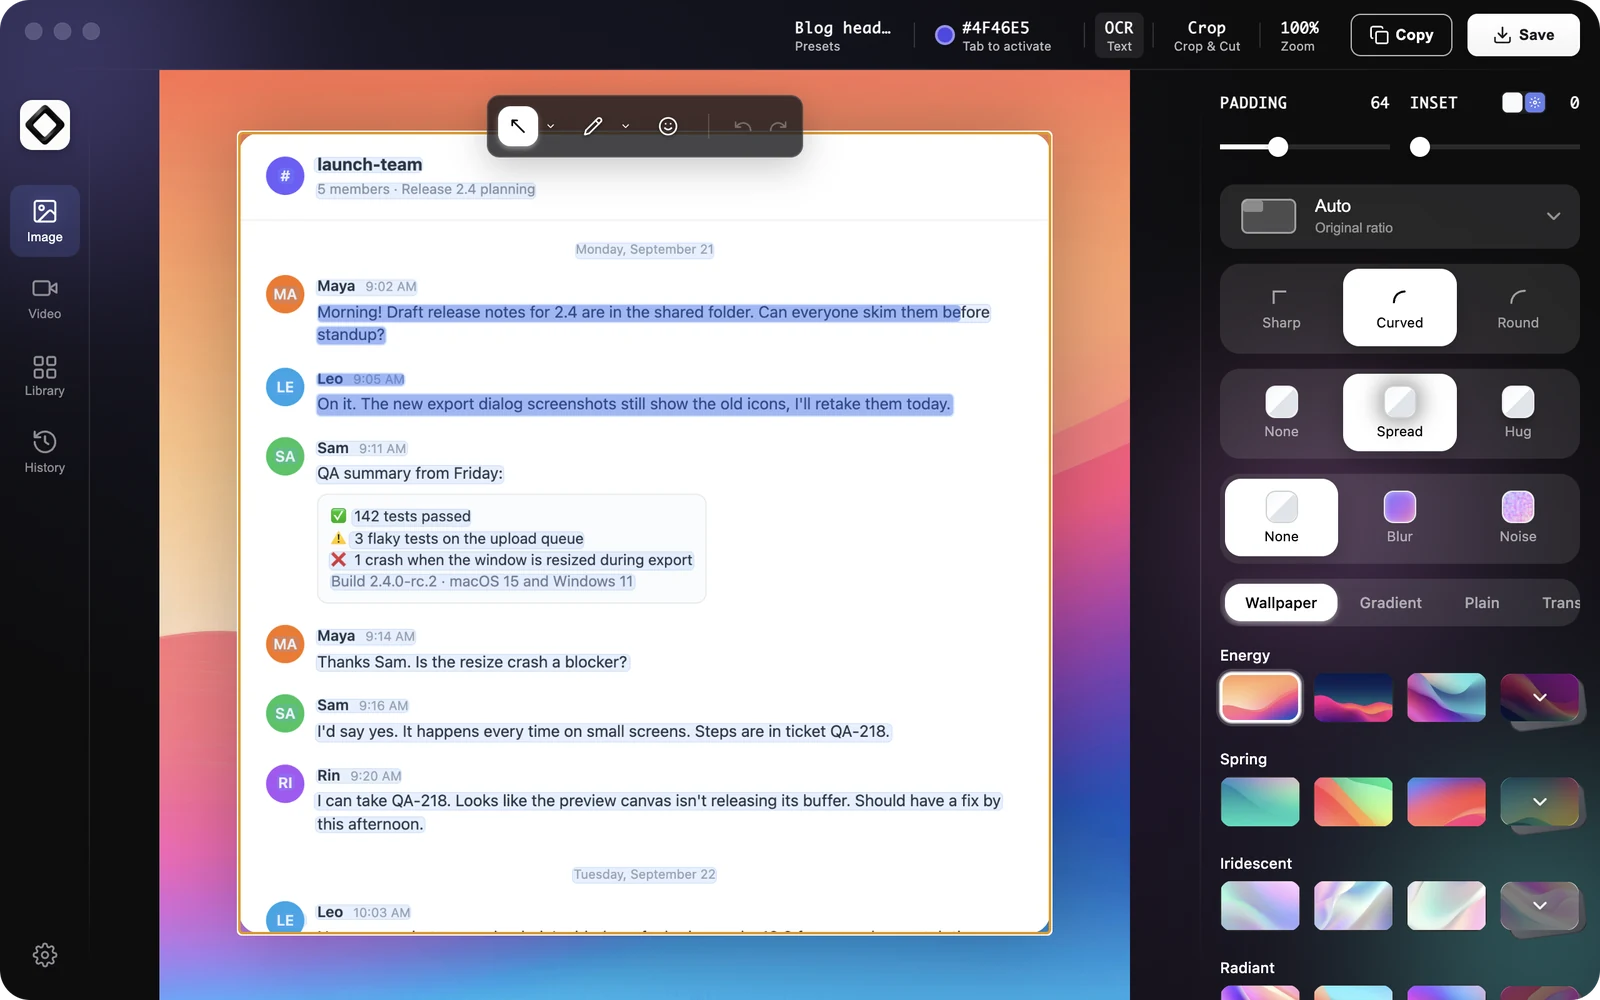Select the arrow annotation tool

518,126
